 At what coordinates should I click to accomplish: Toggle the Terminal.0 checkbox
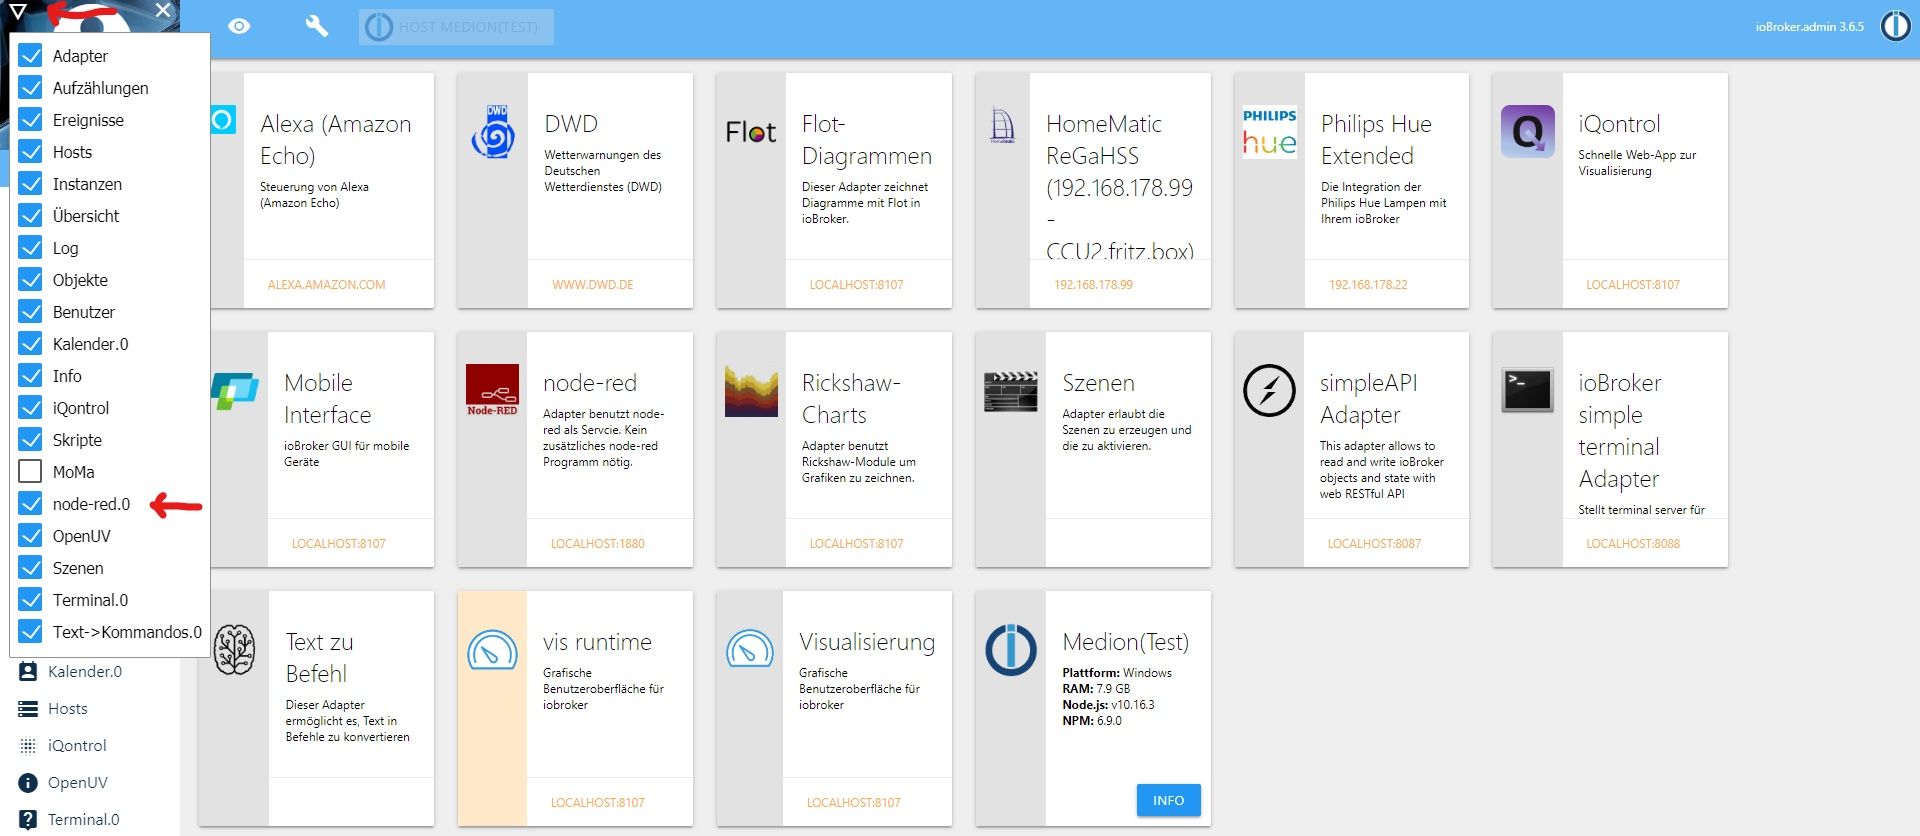pyautogui.click(x=31, y=600)
